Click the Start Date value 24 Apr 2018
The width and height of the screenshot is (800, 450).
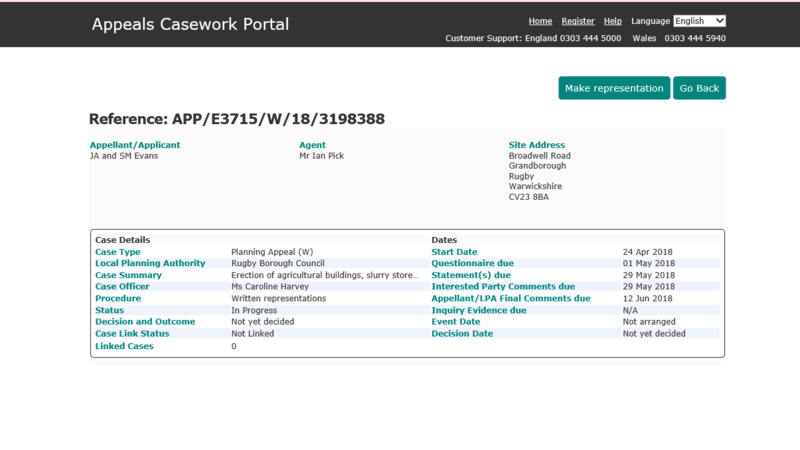coord(648,252)
